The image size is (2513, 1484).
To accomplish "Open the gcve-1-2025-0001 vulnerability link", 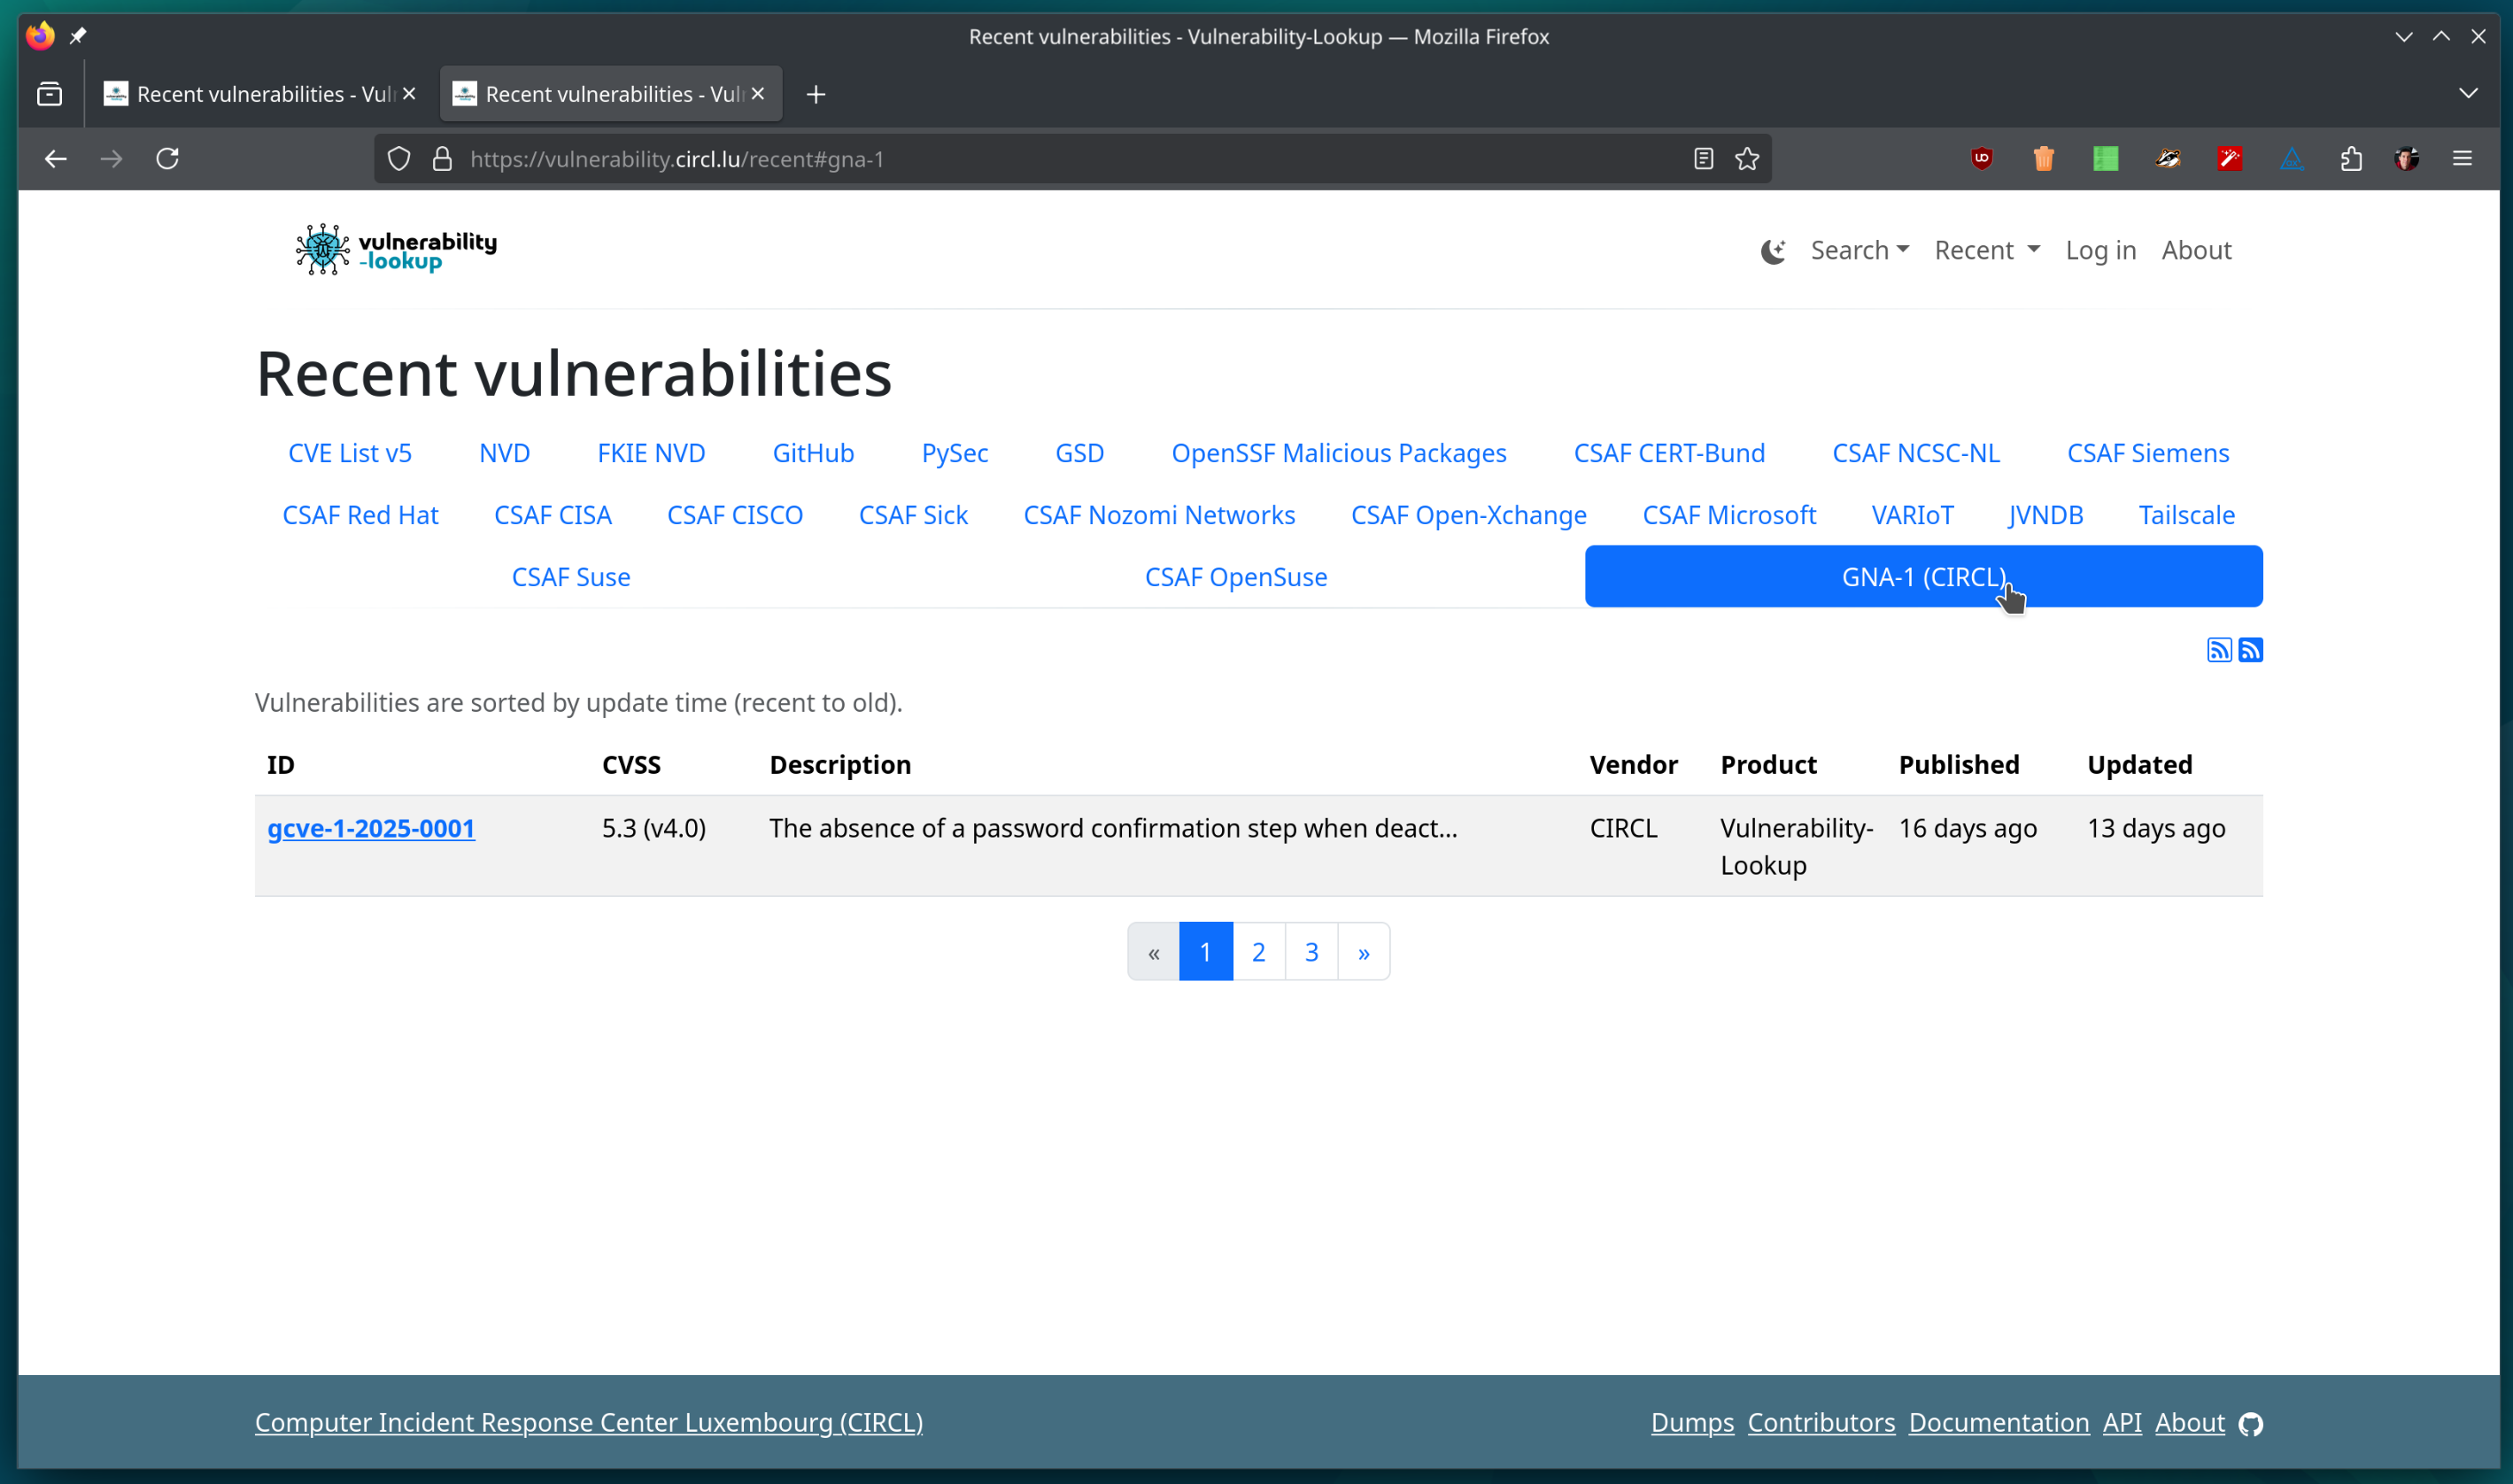I will pos(371,828).
